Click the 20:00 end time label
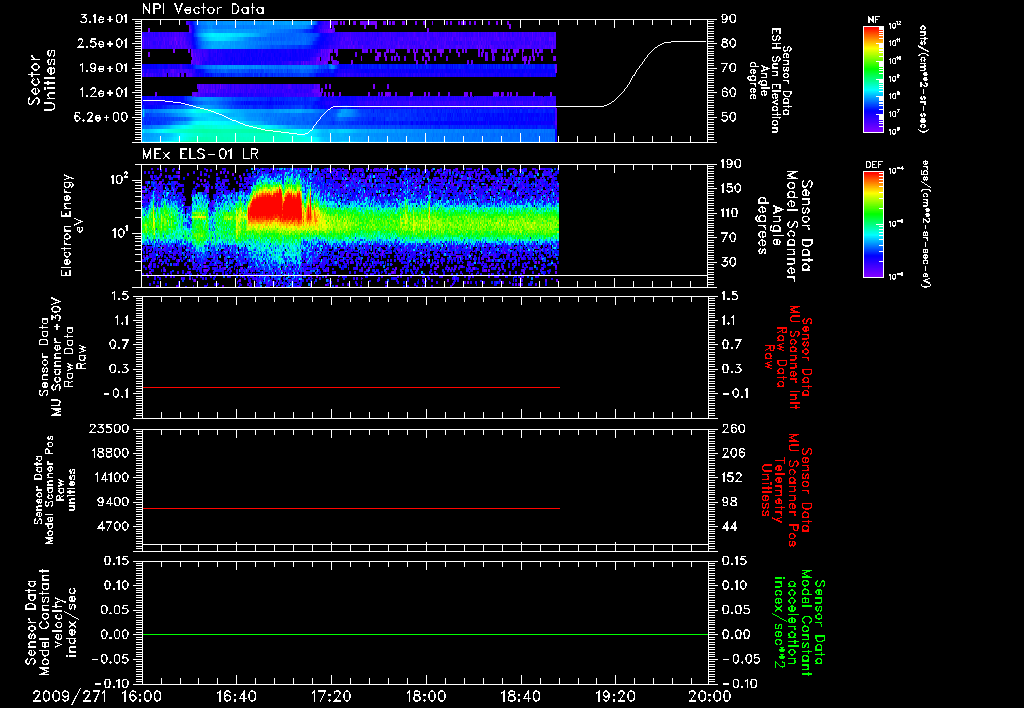Viewport: 1024px width, 708px height. pyautogui.click(x=711, y=696)
